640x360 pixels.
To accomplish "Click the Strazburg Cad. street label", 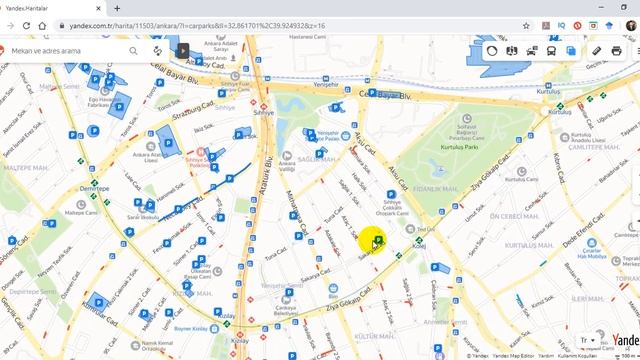I will (193, 110).
